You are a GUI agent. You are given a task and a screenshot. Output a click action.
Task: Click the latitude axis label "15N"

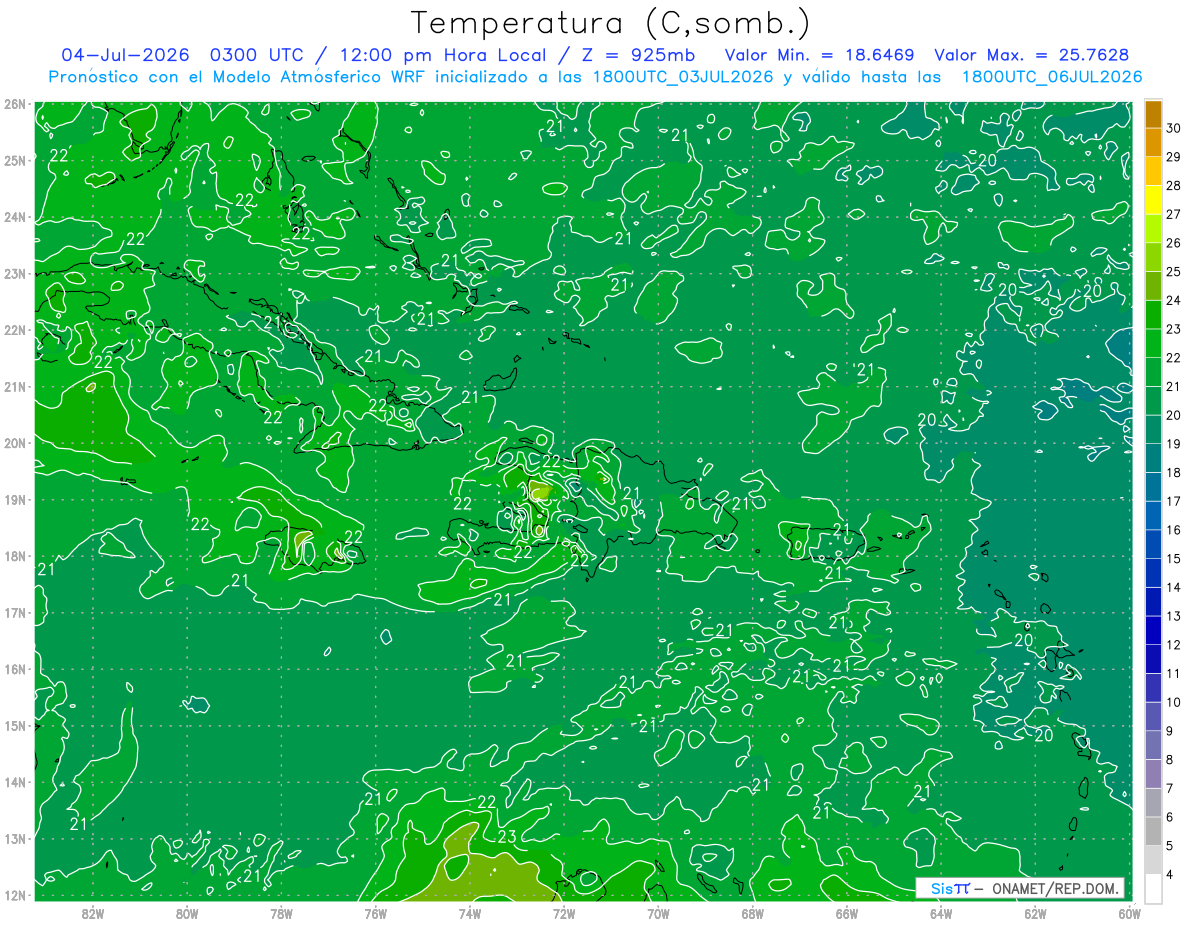[15, 725]
